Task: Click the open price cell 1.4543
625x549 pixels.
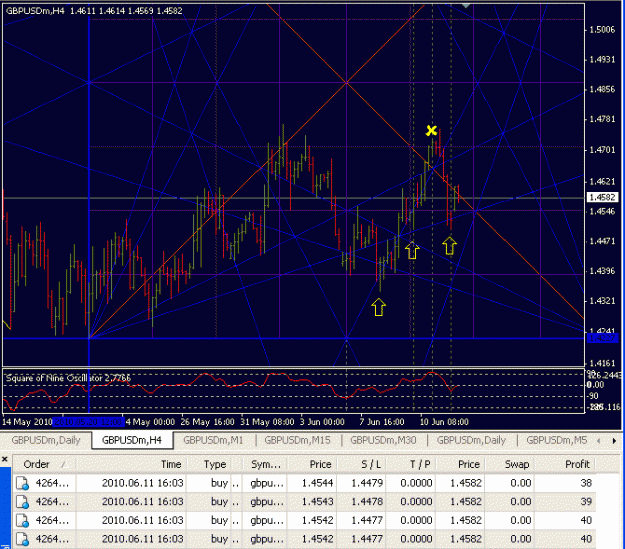Action: coord(317,502)
